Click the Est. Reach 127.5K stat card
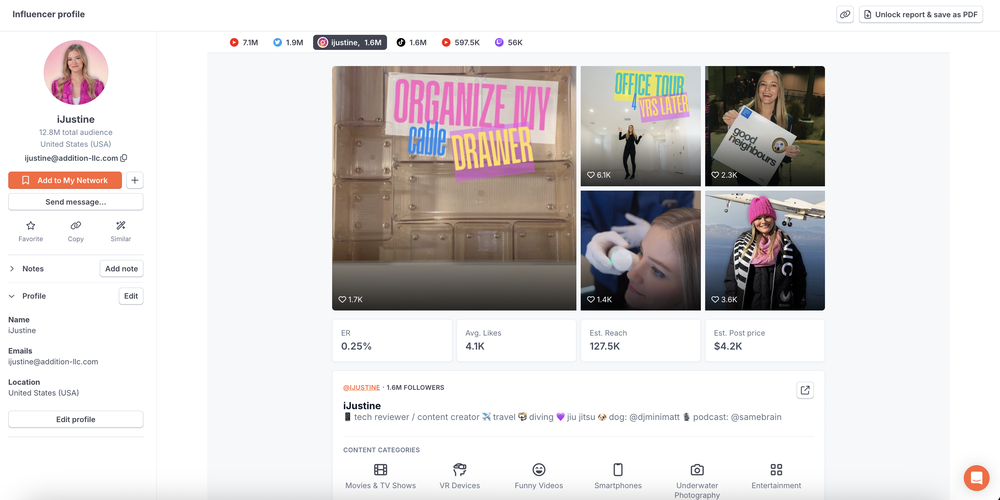The width and height of the screenshot is (1000, 500). point(640,341)
